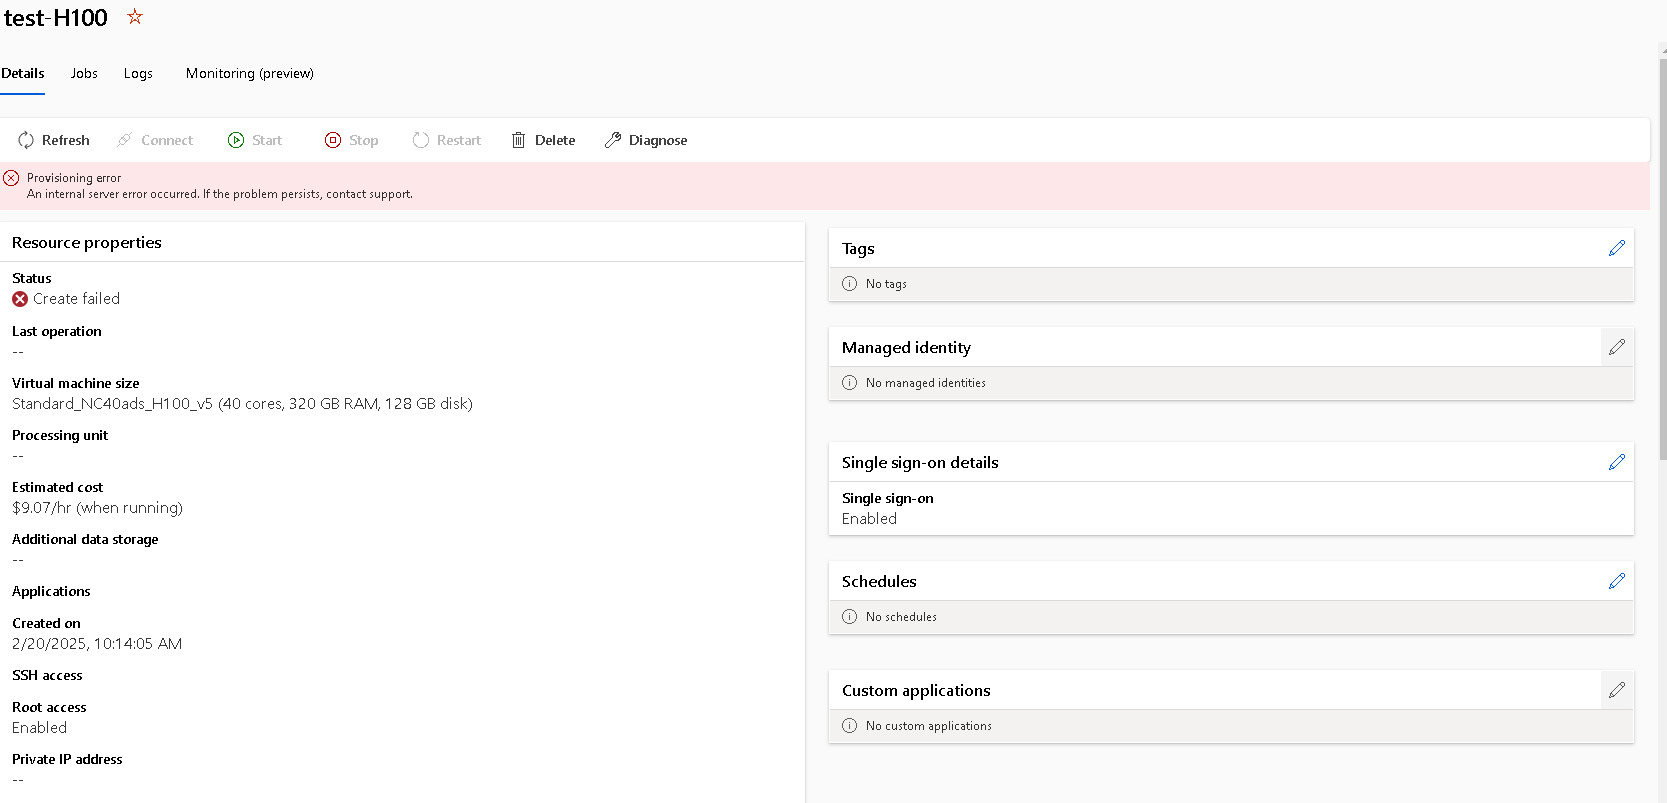Open the Monitoring (preview) tab
The width and height of the screenshot is (1667, 803).
pyautogui.click(x=250, y=73)
